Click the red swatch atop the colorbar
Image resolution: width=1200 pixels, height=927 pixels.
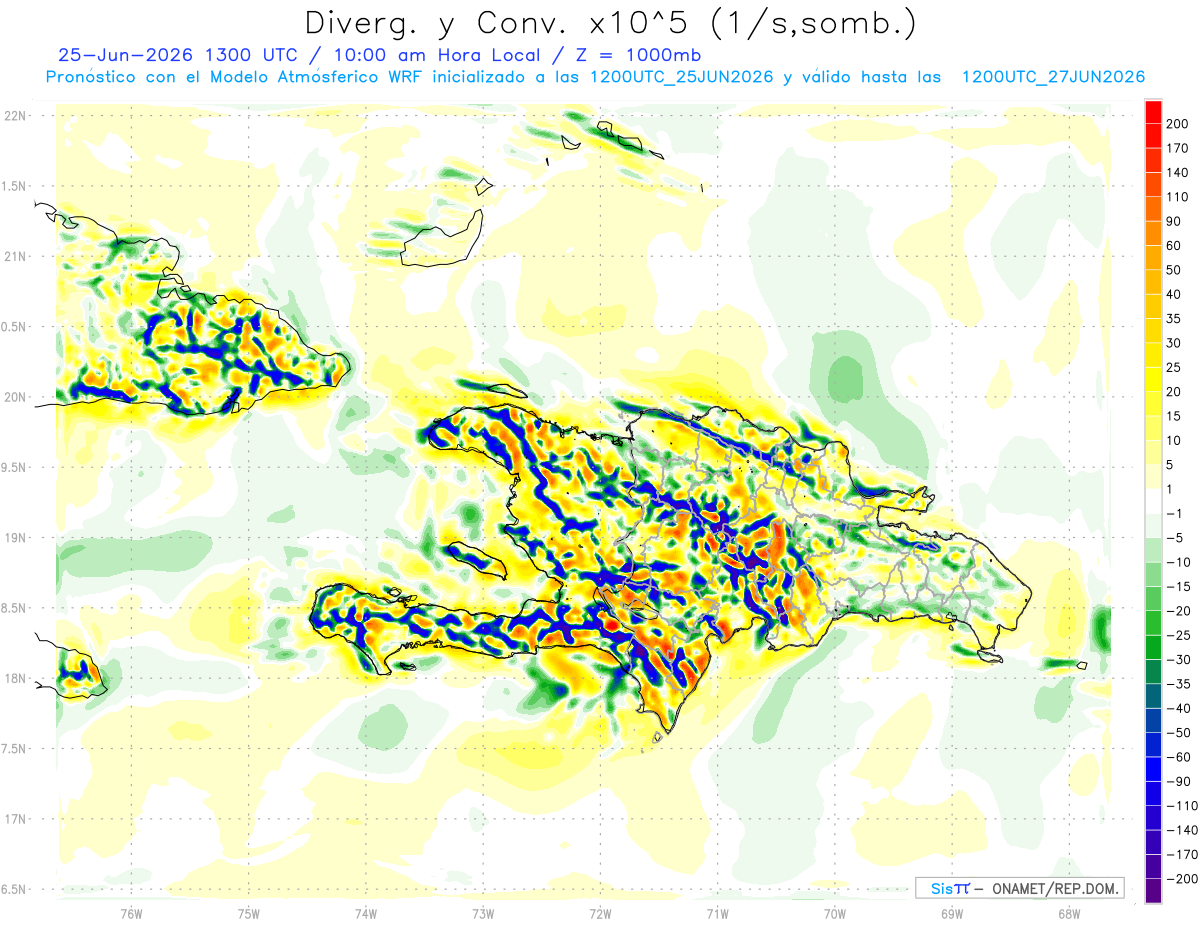(x=1153, y=112)
